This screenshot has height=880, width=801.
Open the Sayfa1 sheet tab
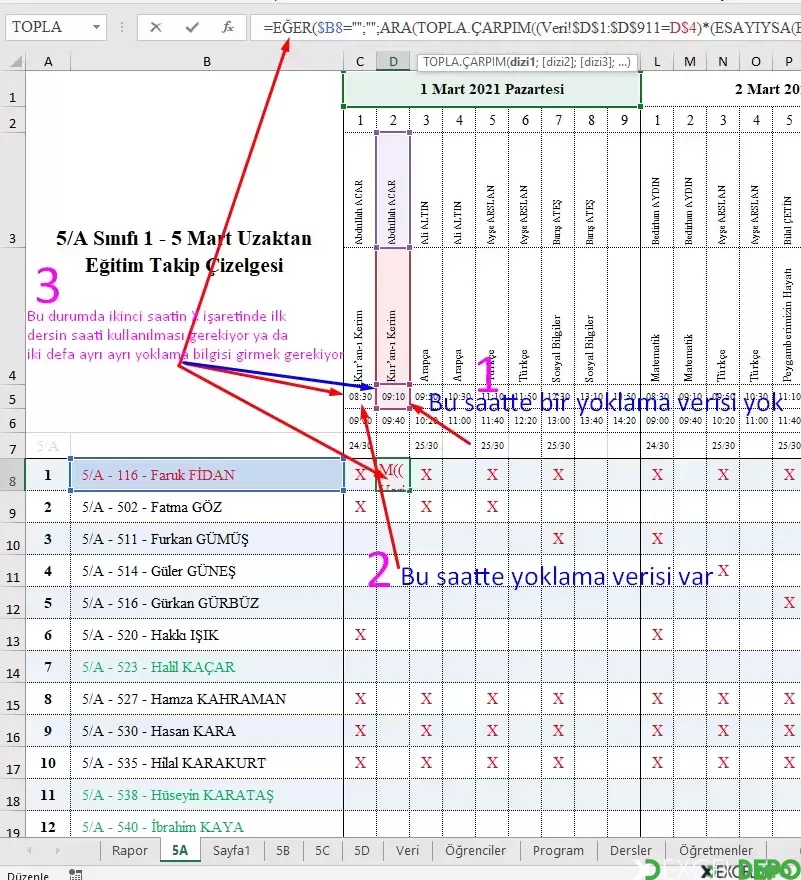click(231, 850)
